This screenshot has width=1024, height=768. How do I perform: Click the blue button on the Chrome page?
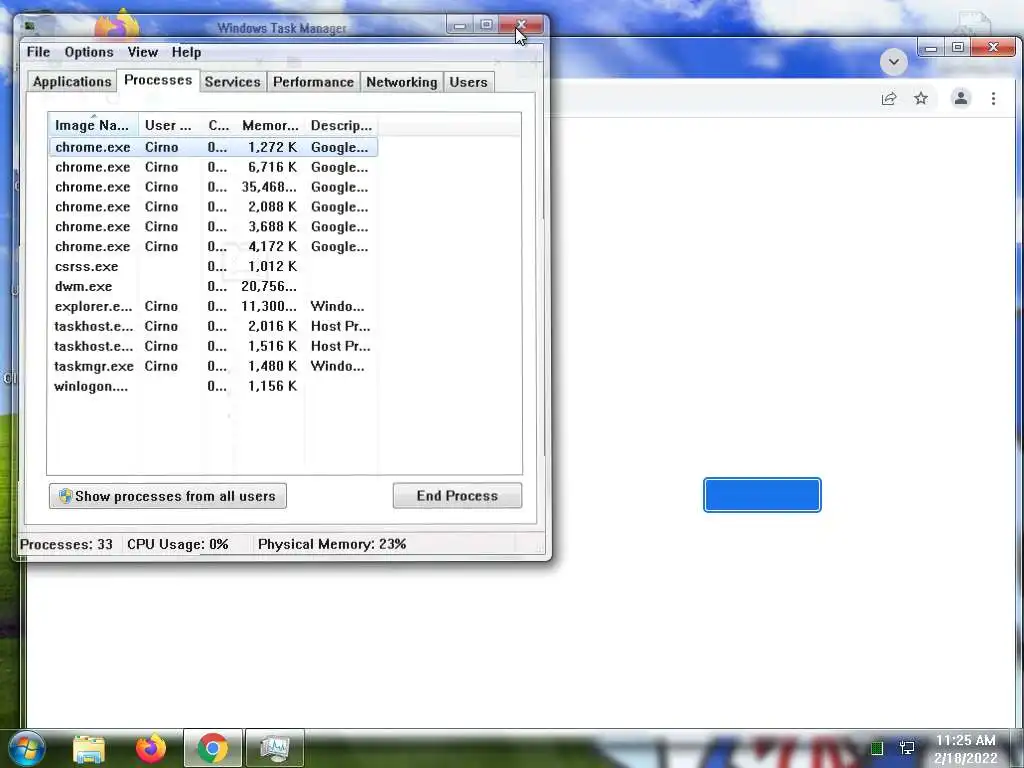coord(762,495)
